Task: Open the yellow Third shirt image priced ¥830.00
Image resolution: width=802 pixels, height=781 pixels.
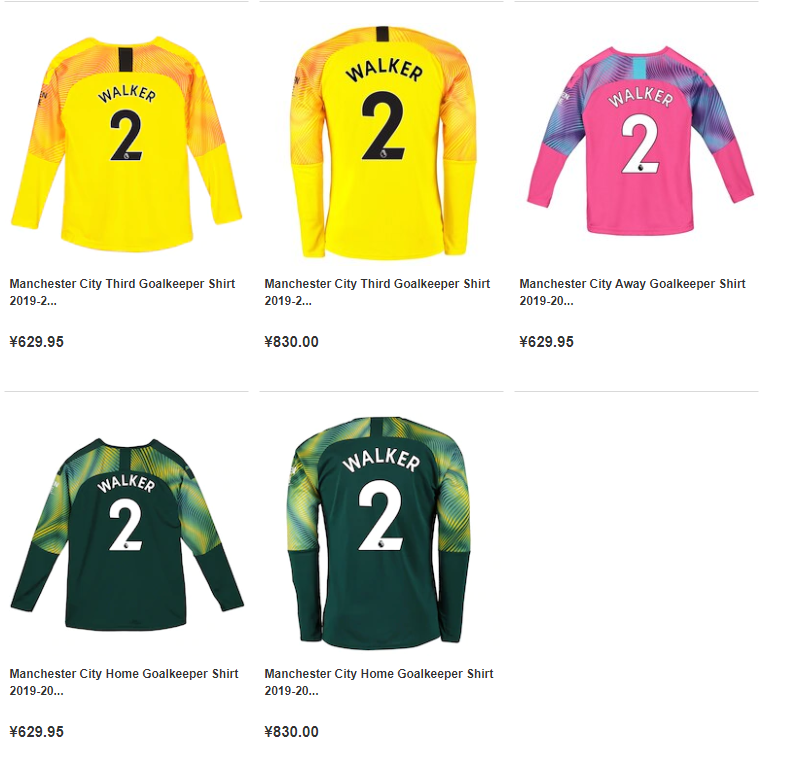Action: tap(381, 141)
